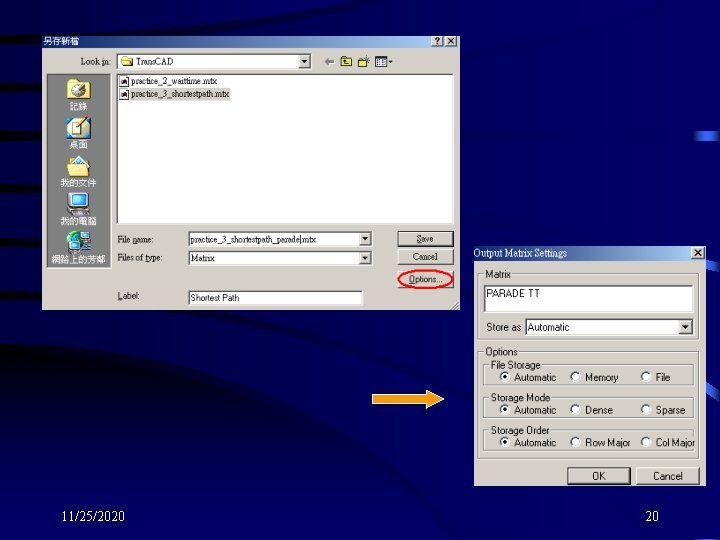Screen dimensions: 720x540
Task: Click Cancel in Output Matrix Settings
Action: click(x=668, y=476)
